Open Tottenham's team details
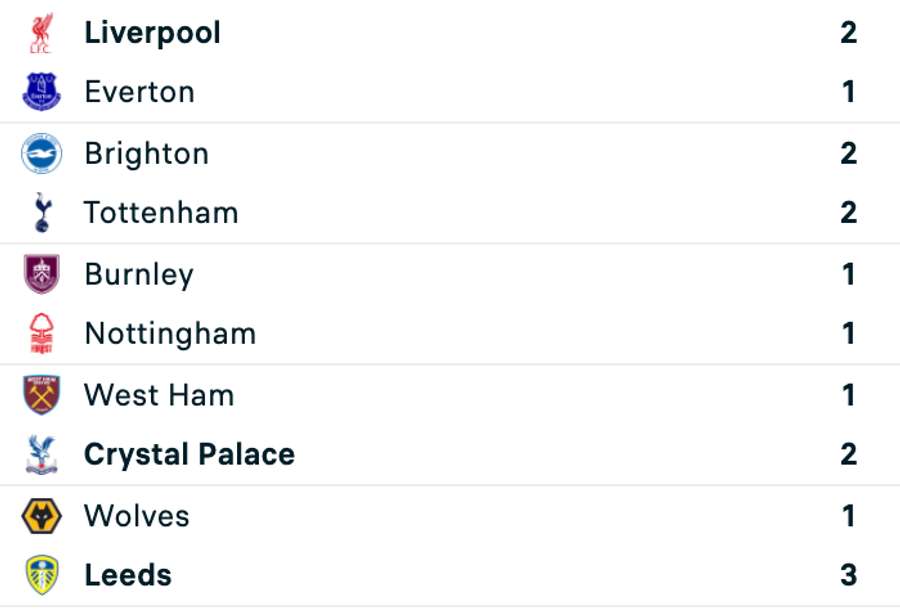This screenshot has width=900, height=609. click(x=162, y=212)
